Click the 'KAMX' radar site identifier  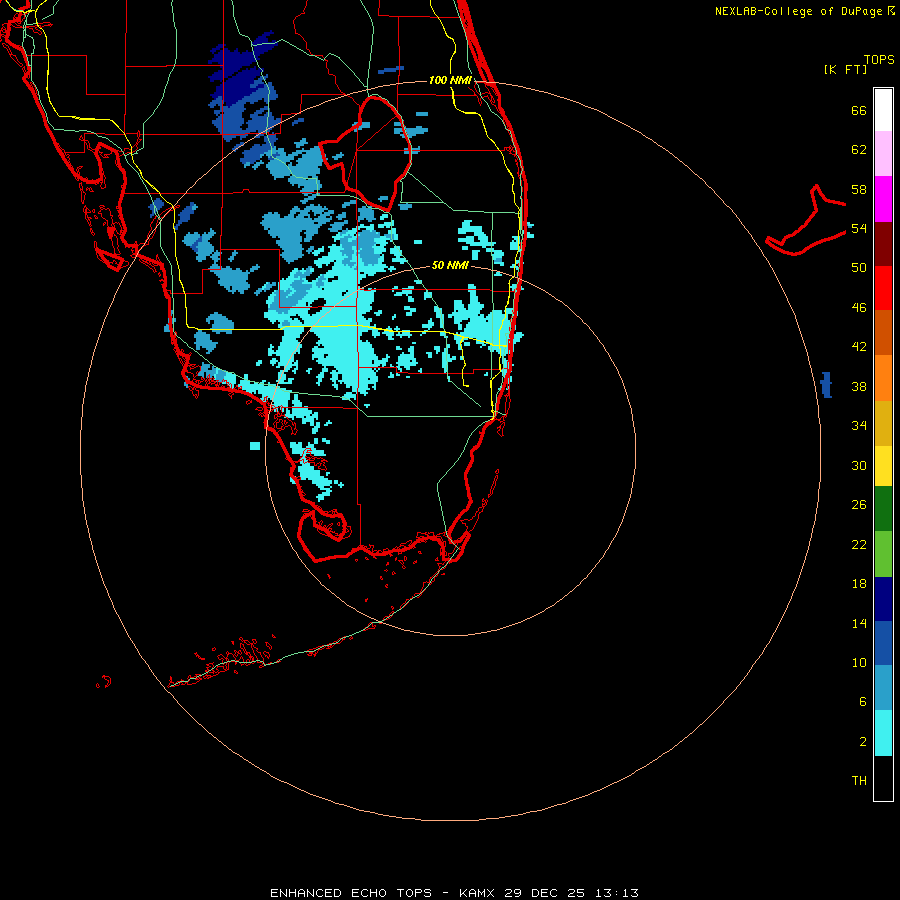(478, 893)
